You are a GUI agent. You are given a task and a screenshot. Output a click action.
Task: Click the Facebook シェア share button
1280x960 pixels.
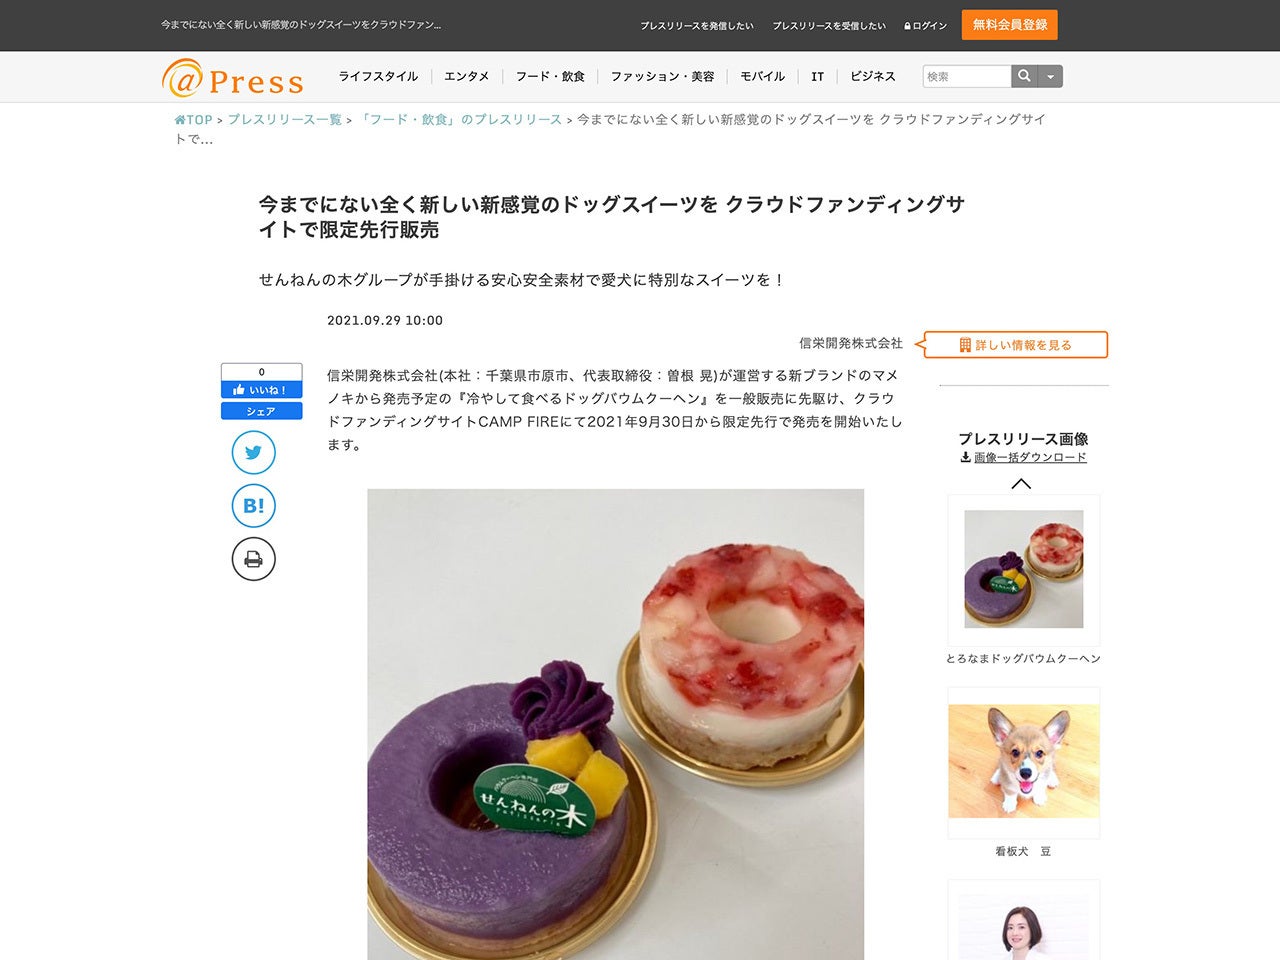click(261, 411)
